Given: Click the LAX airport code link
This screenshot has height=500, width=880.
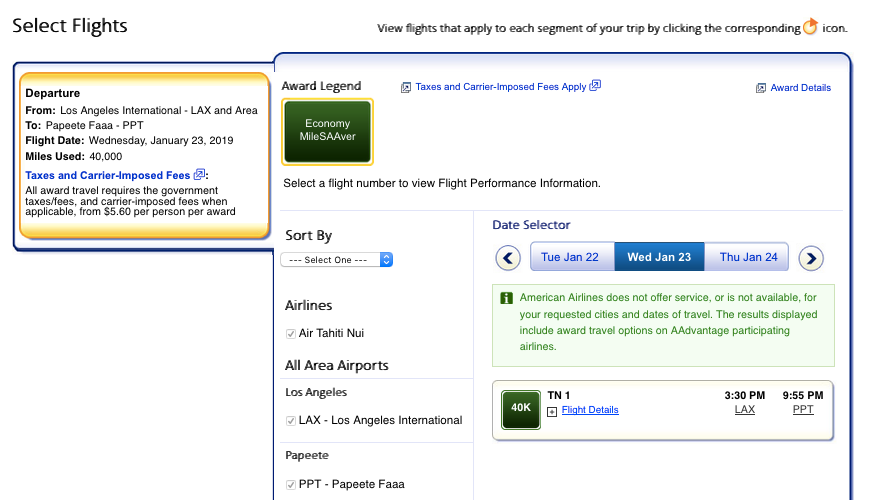Looking at the screenshot, I should (x=745, y=410).
